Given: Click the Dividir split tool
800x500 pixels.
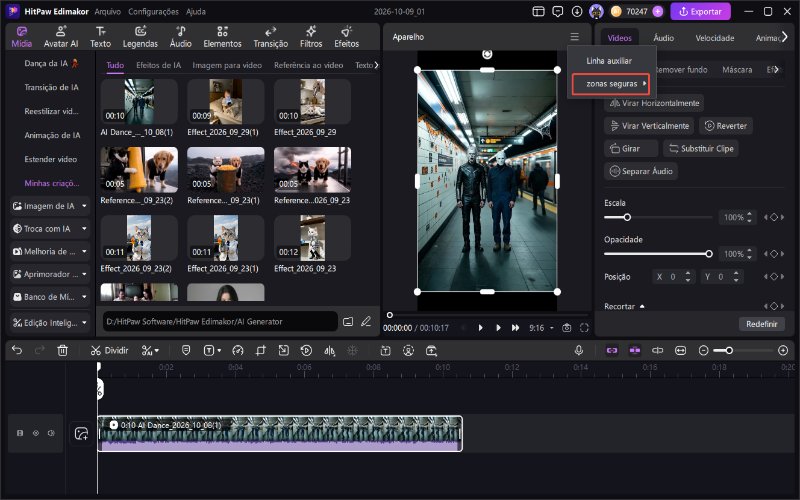Looking at the screenshot, I should [109, 351].
